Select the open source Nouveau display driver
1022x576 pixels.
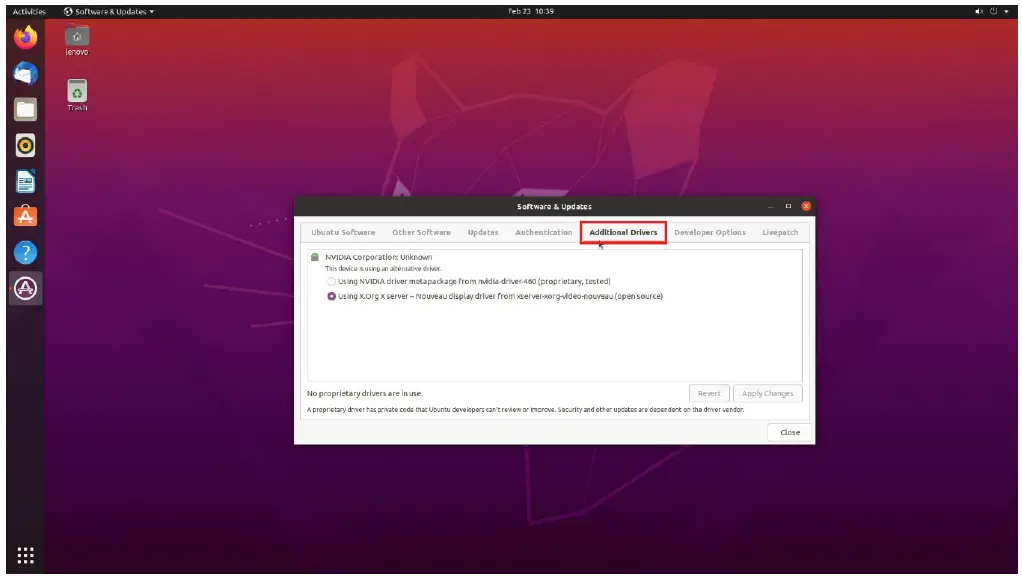pyautogui.click(x=330, y=296)
